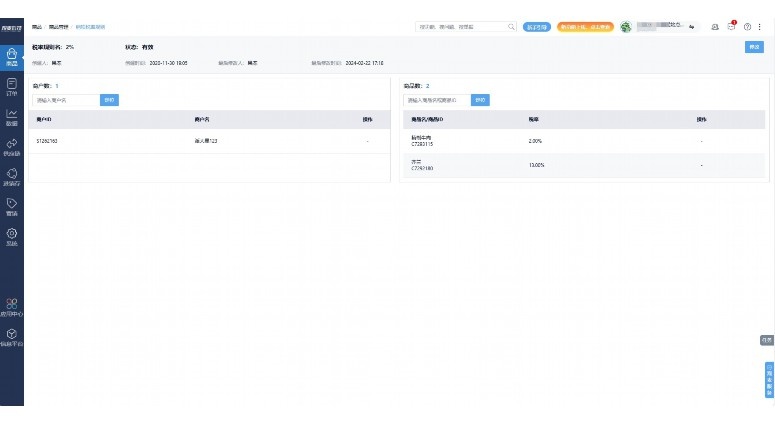Click the first breadcrumb link
The image size is (775, 424).
37,27
